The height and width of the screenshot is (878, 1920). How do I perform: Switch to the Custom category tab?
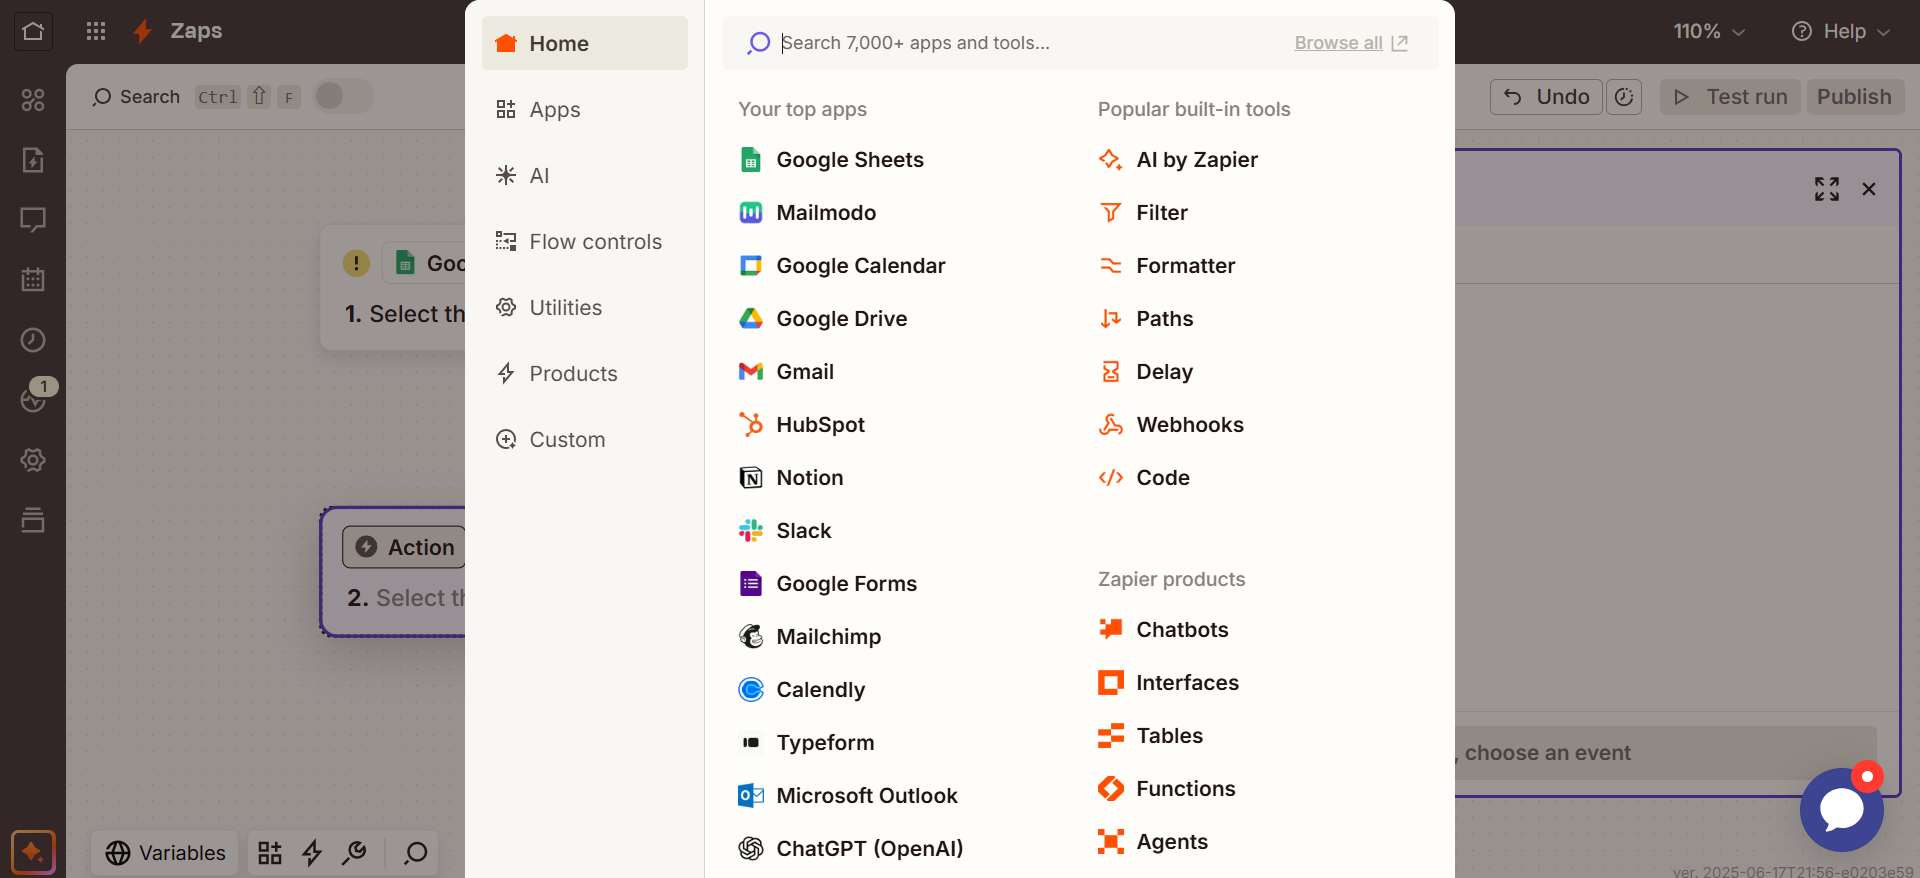pyautogui.click(x=585, y=439)
